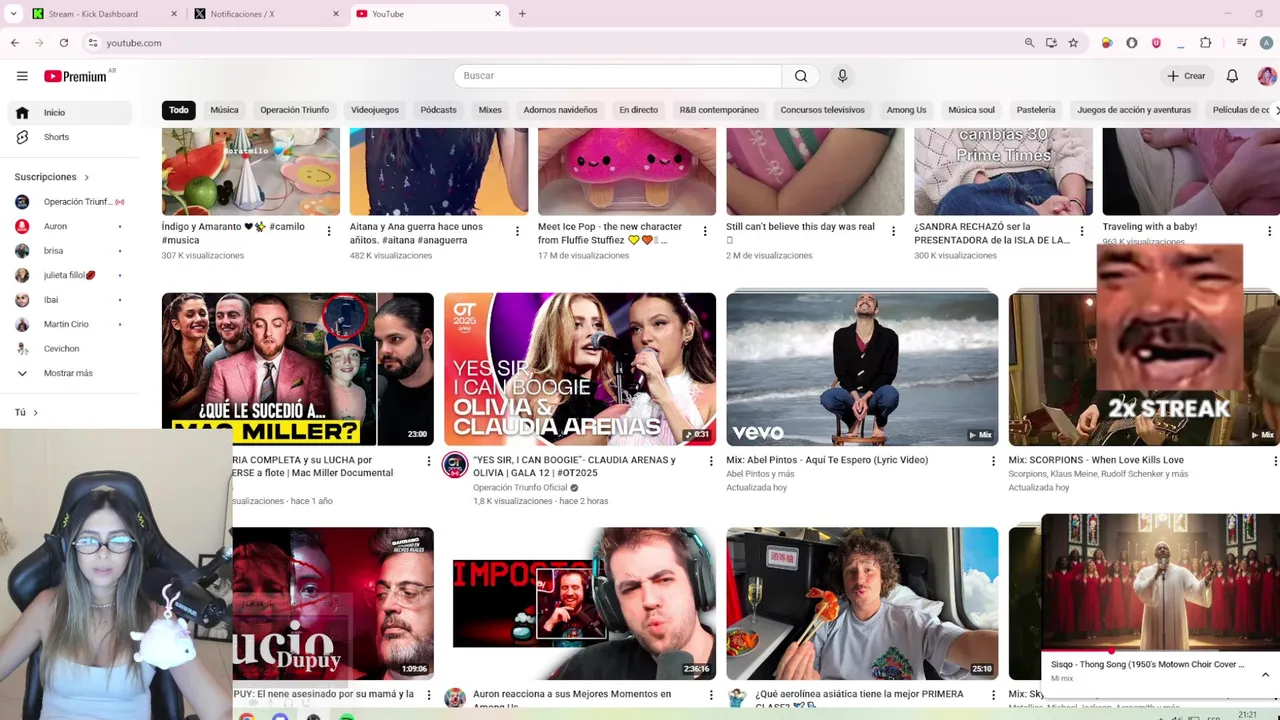
Task: Open the notifications bell
Action: click(x=1232, y=76)
